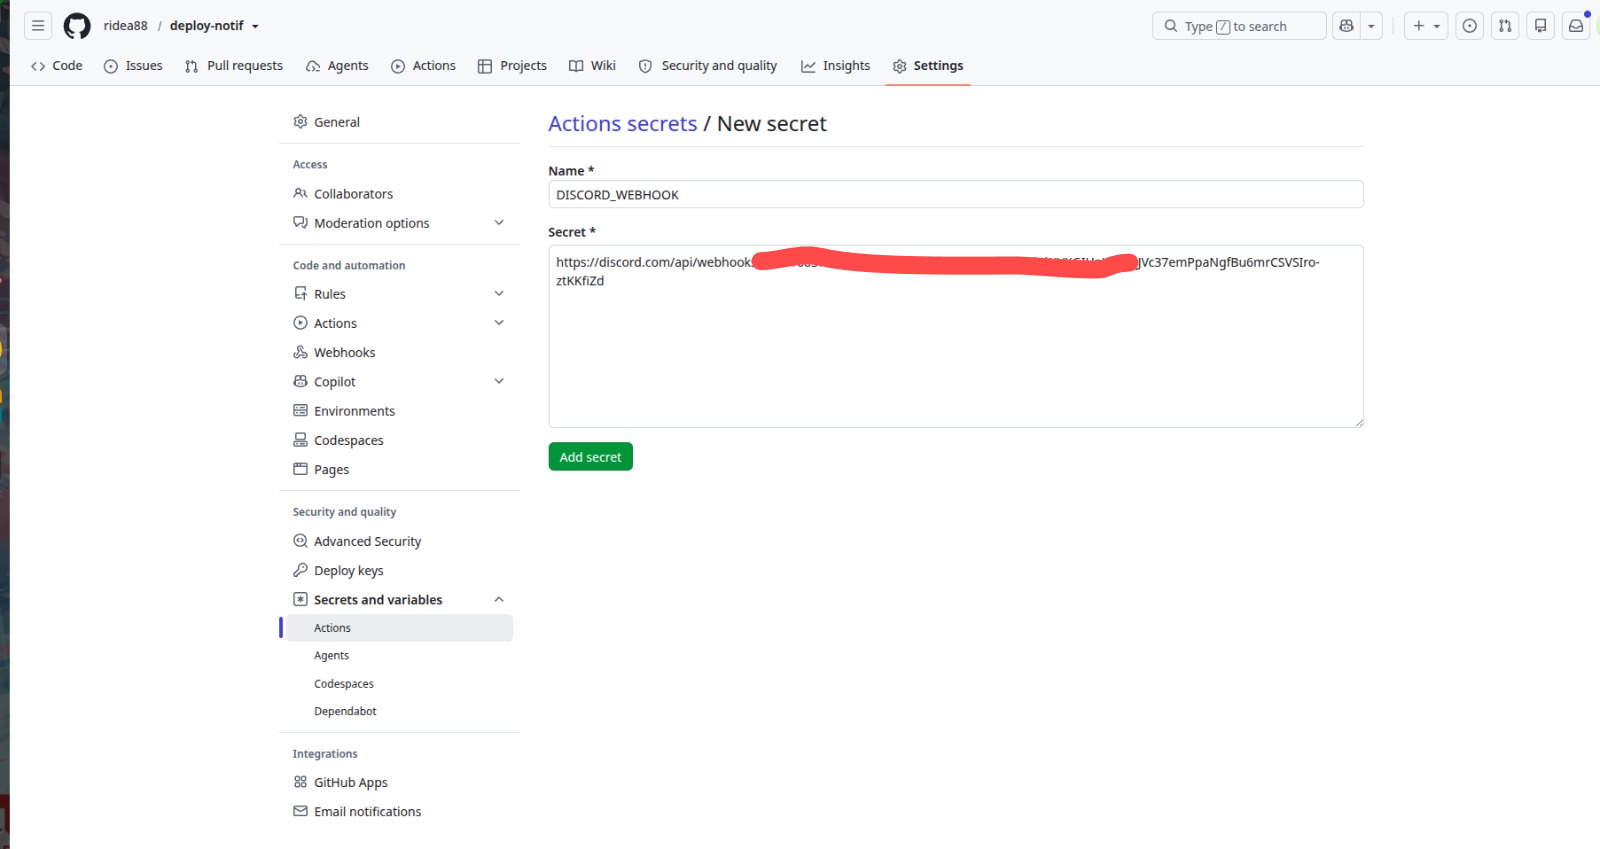1600x849 pixels.
Task: Open the Copilot chat icon in header
Action: tap(1347, 26)
